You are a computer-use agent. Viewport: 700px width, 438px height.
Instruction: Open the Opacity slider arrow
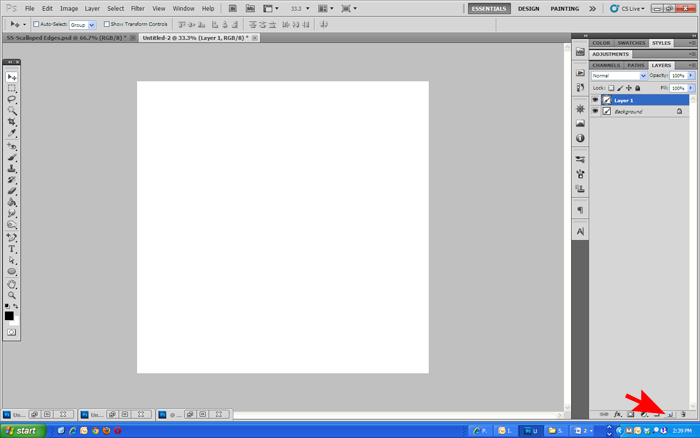(691, 76)
